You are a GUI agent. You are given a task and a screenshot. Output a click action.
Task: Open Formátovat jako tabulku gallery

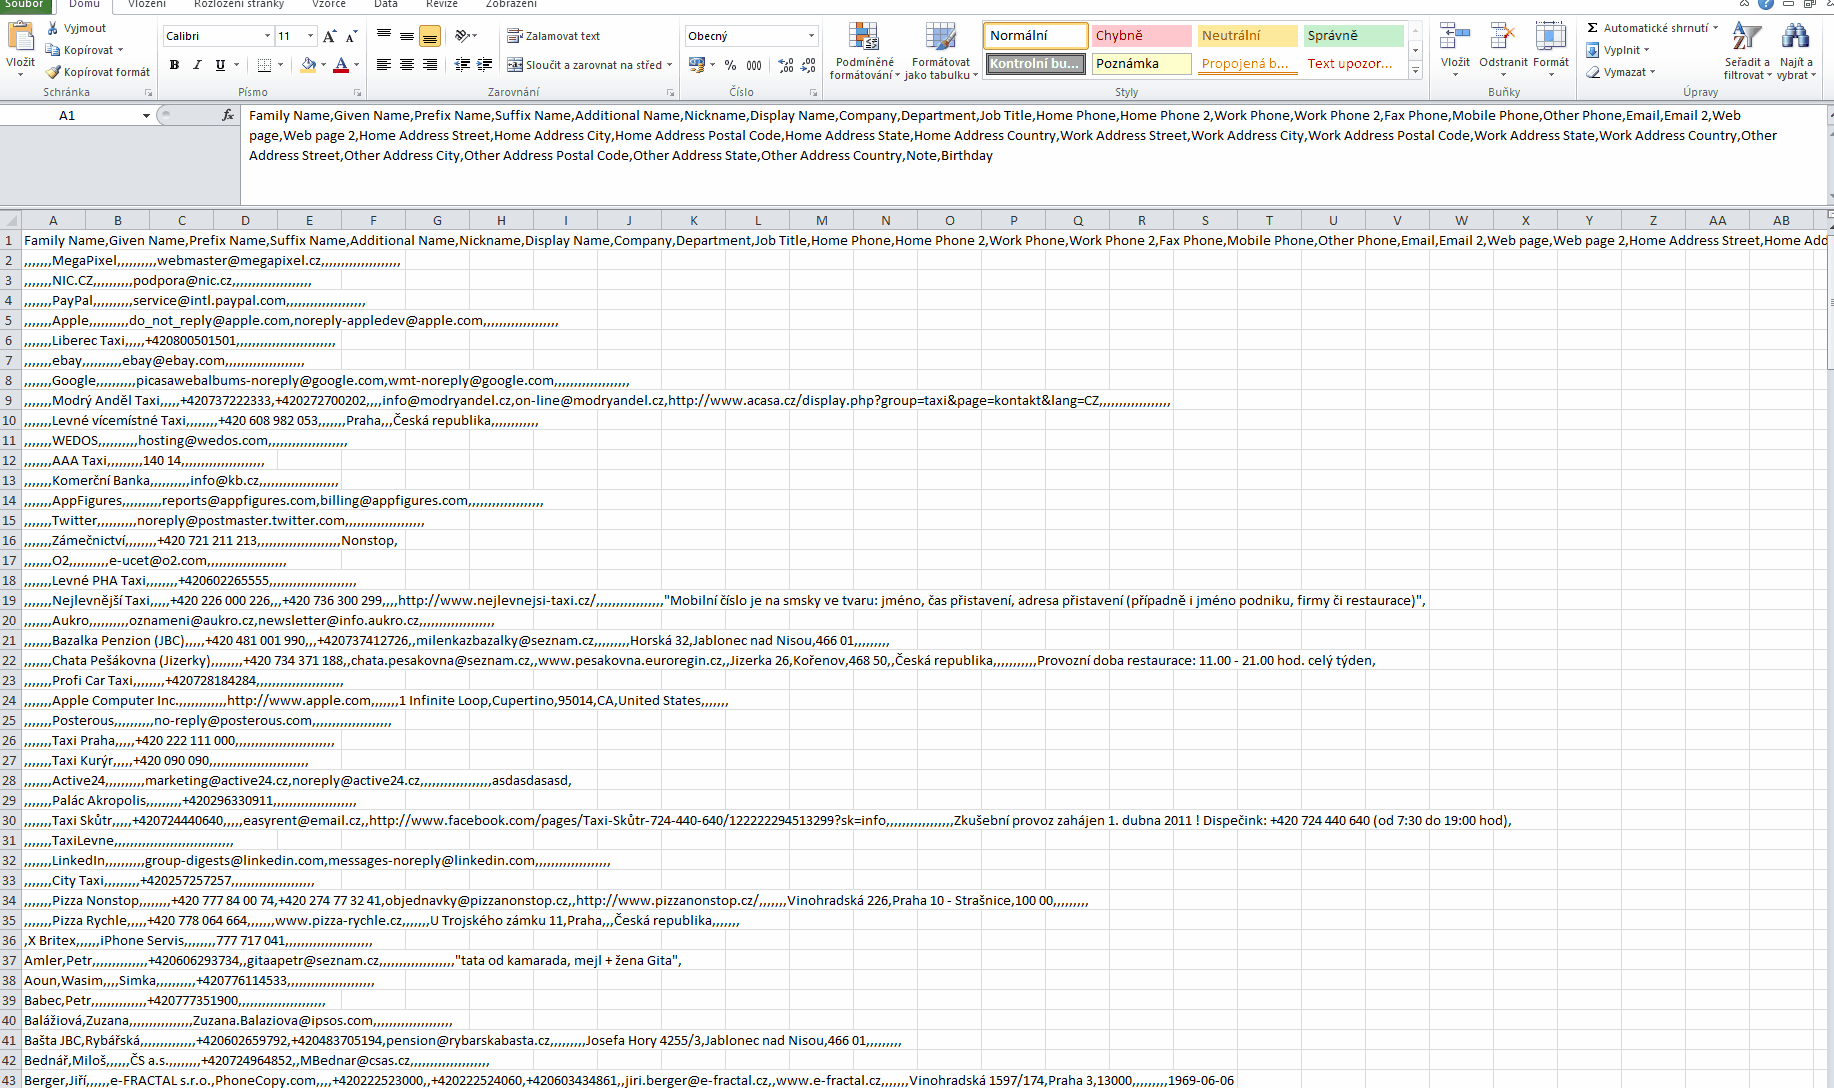[x=941, y=51]
